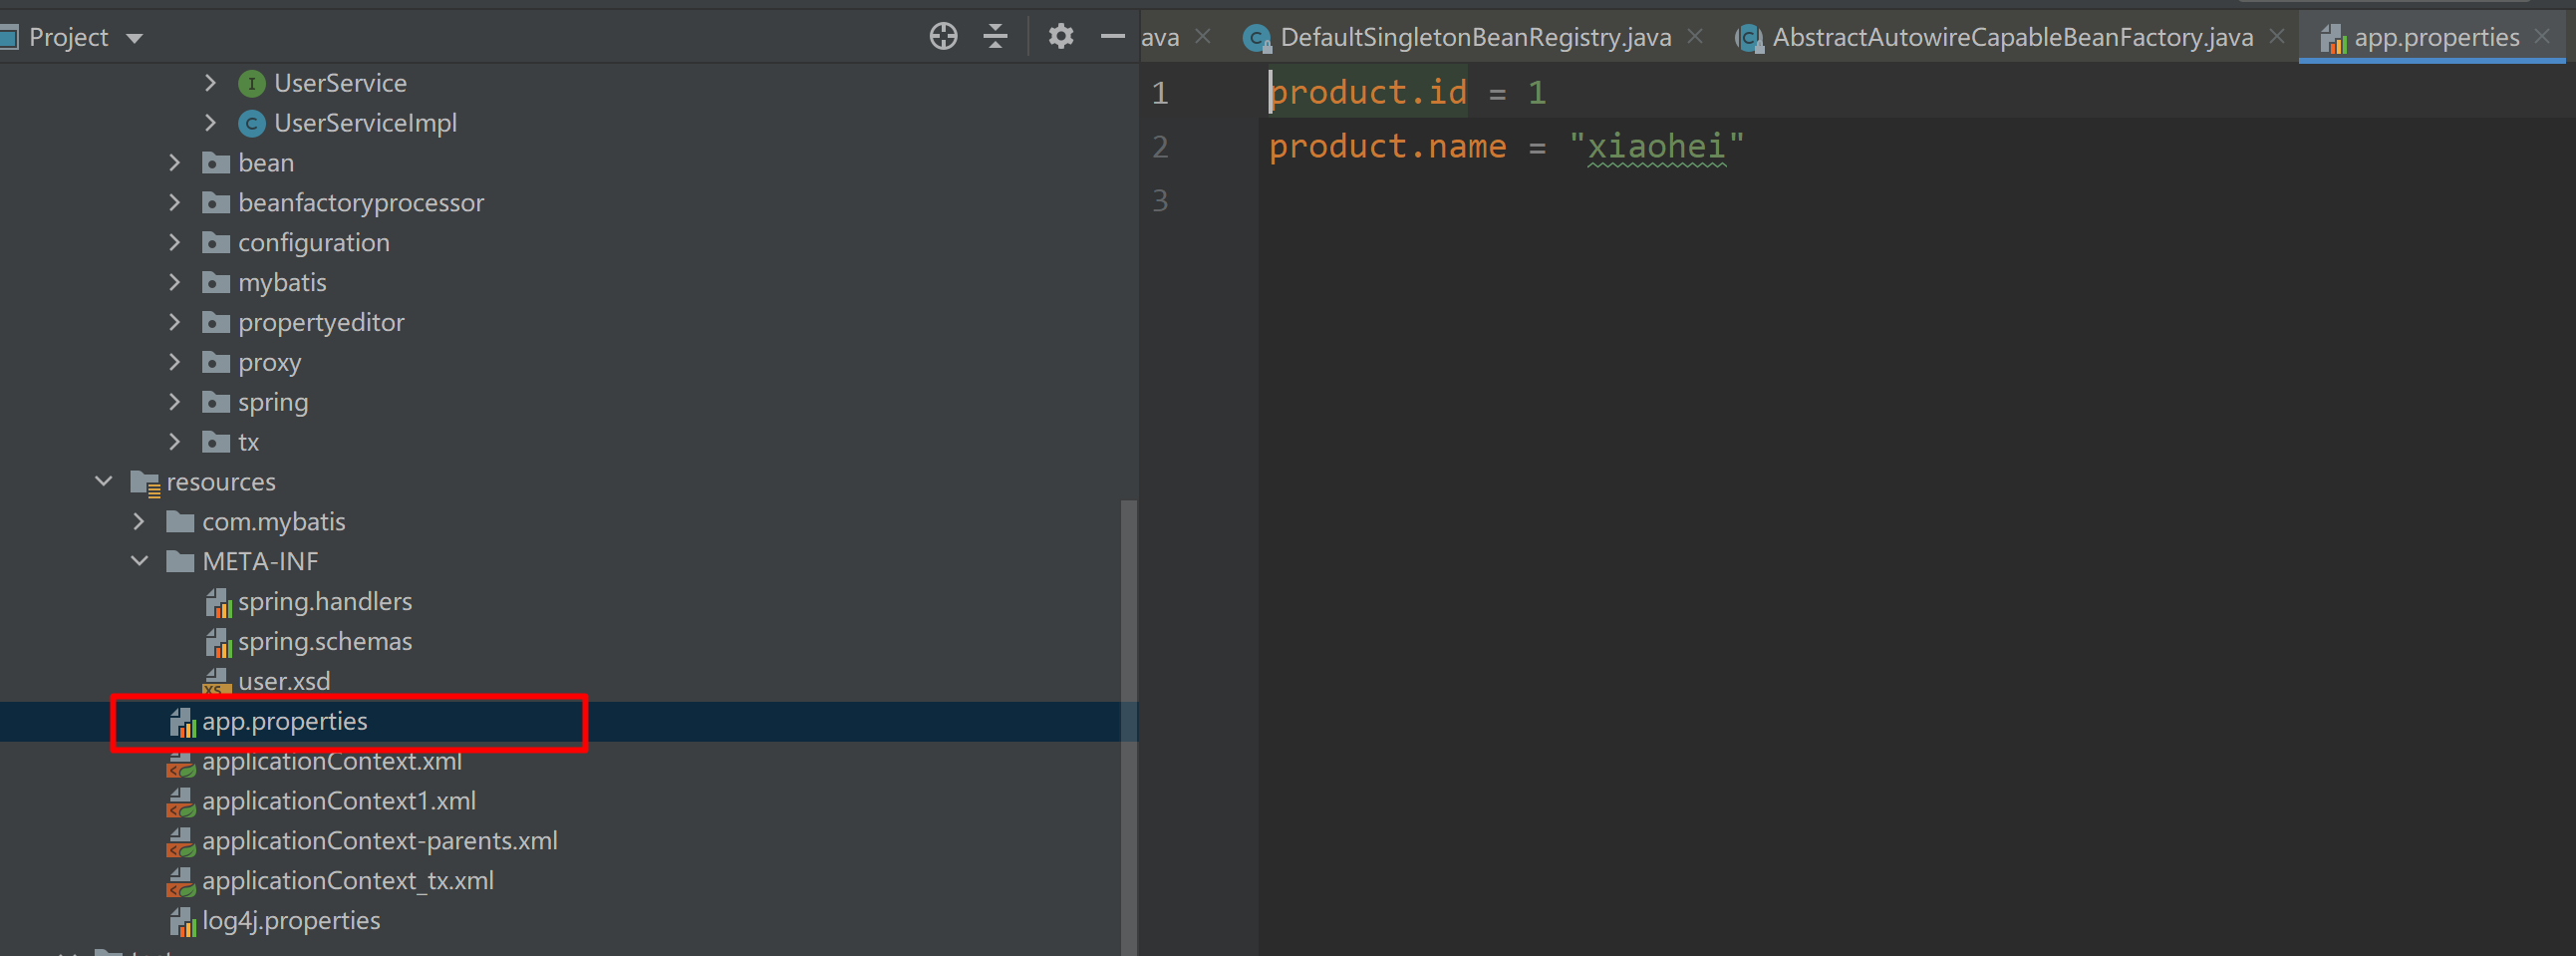The width and height of the screenshot is (2576, 956).
Task: Select the mybatis folder icon
Action: pyautogui.click(x=216, y=283)
